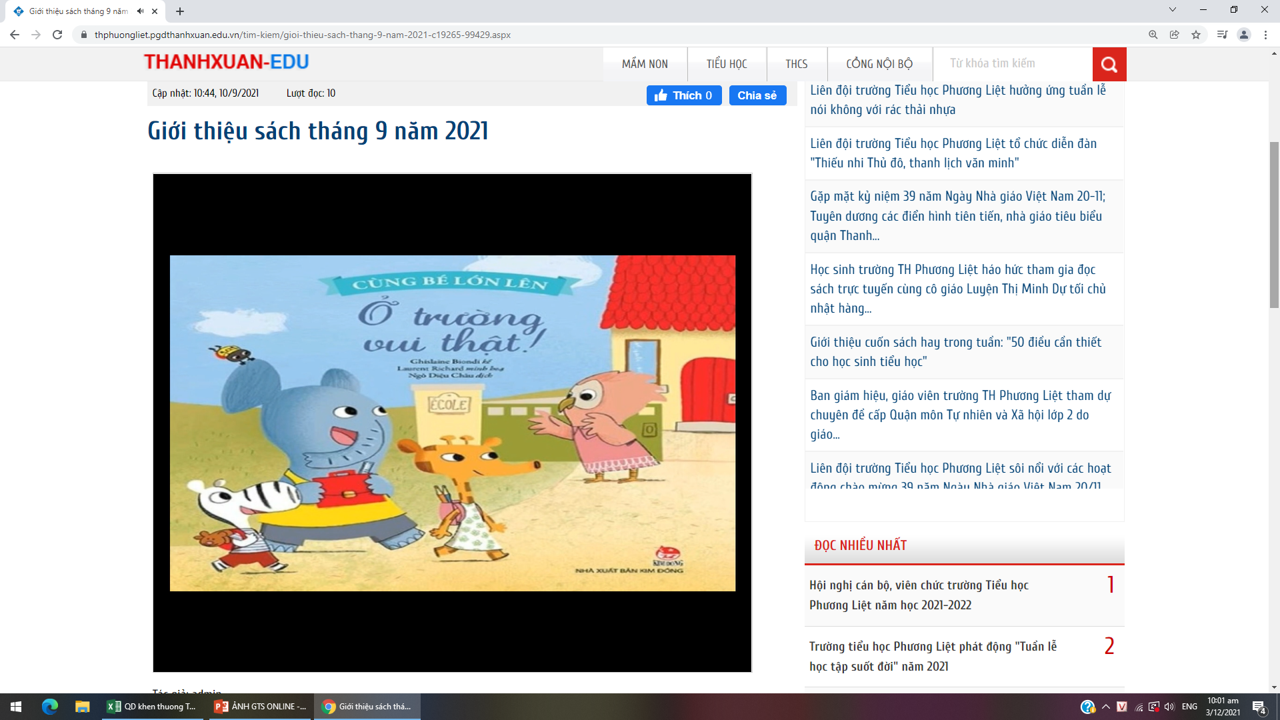1280x720 pixels.
Task: Open the Windows Start menu
Action: 16,707
